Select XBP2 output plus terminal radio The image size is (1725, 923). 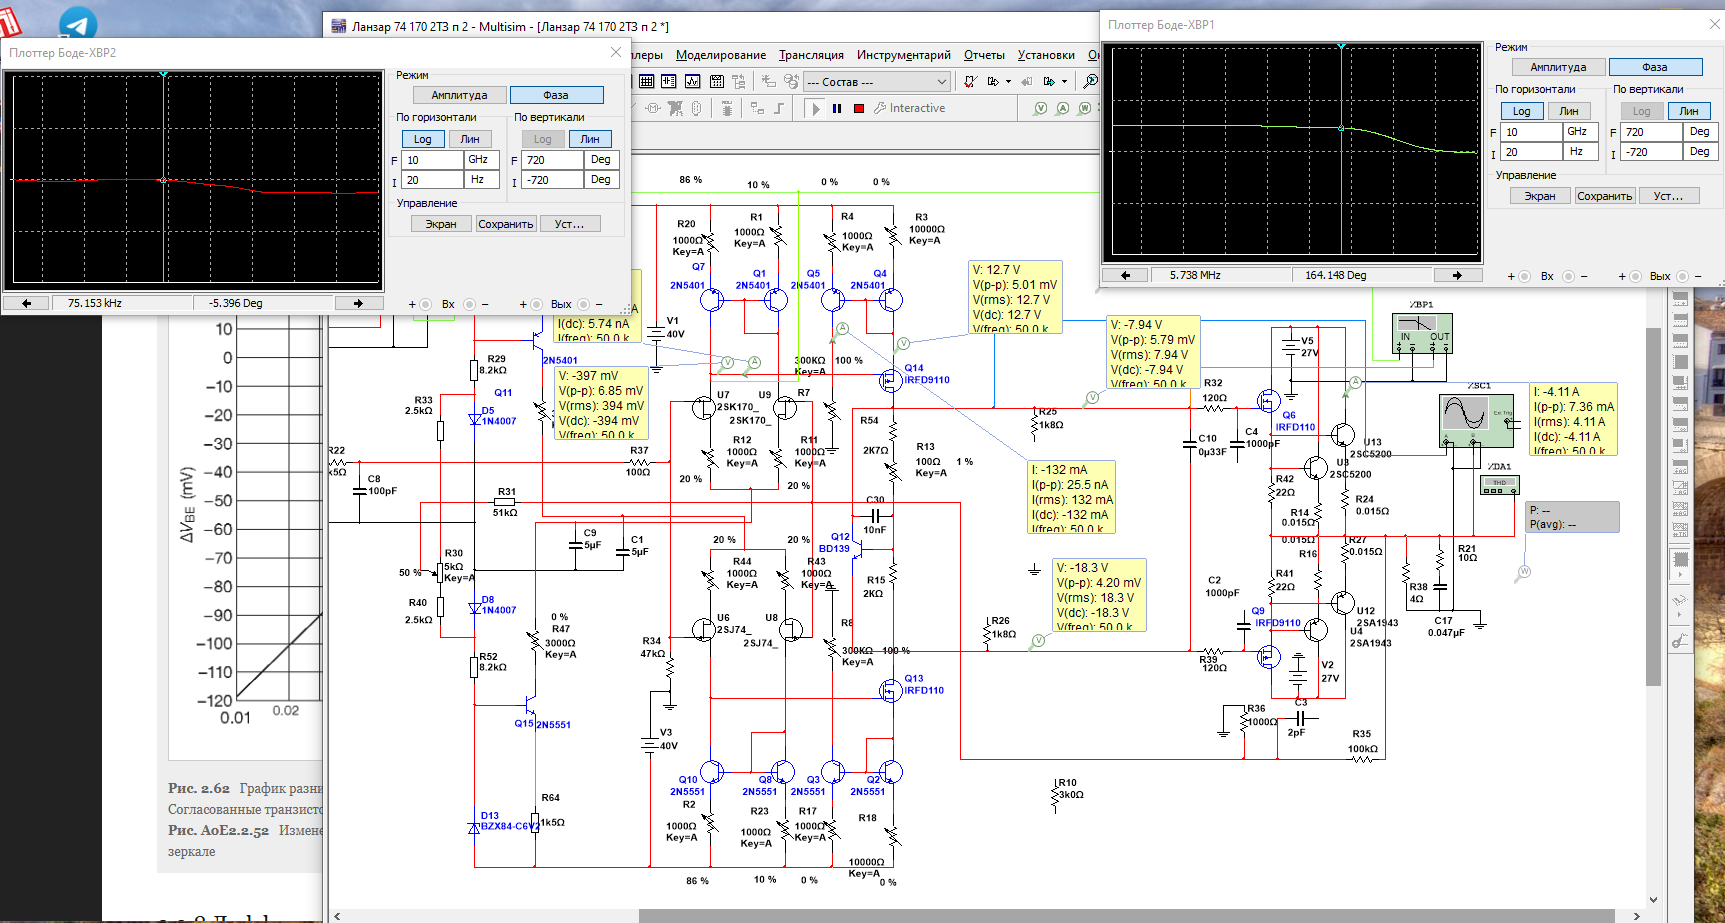536,304
